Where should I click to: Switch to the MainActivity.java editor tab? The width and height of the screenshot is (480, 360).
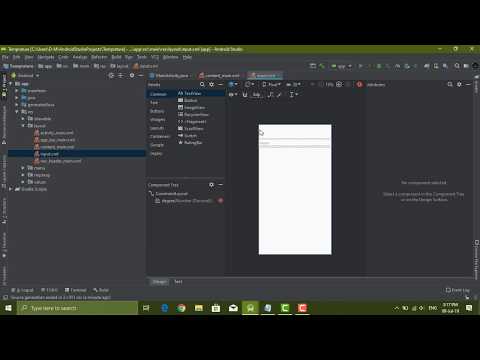[169, 76]
